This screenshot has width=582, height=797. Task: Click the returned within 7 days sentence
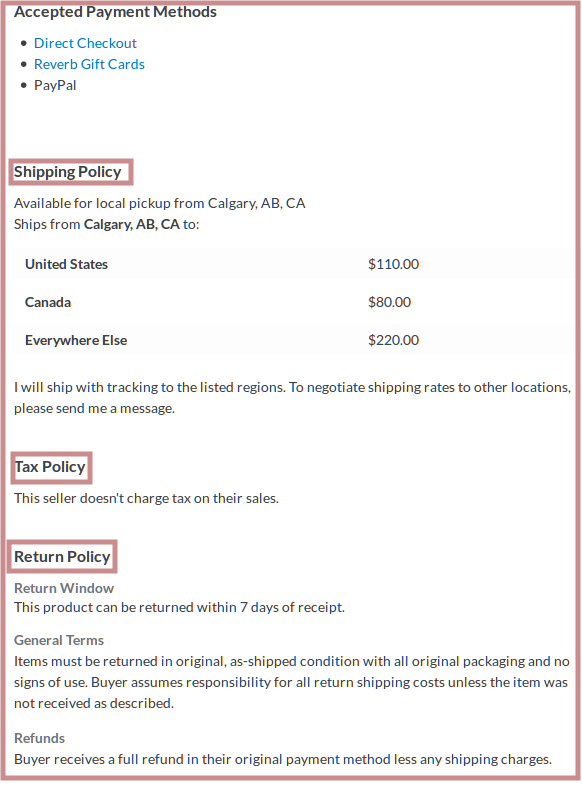tap(179, 607)
